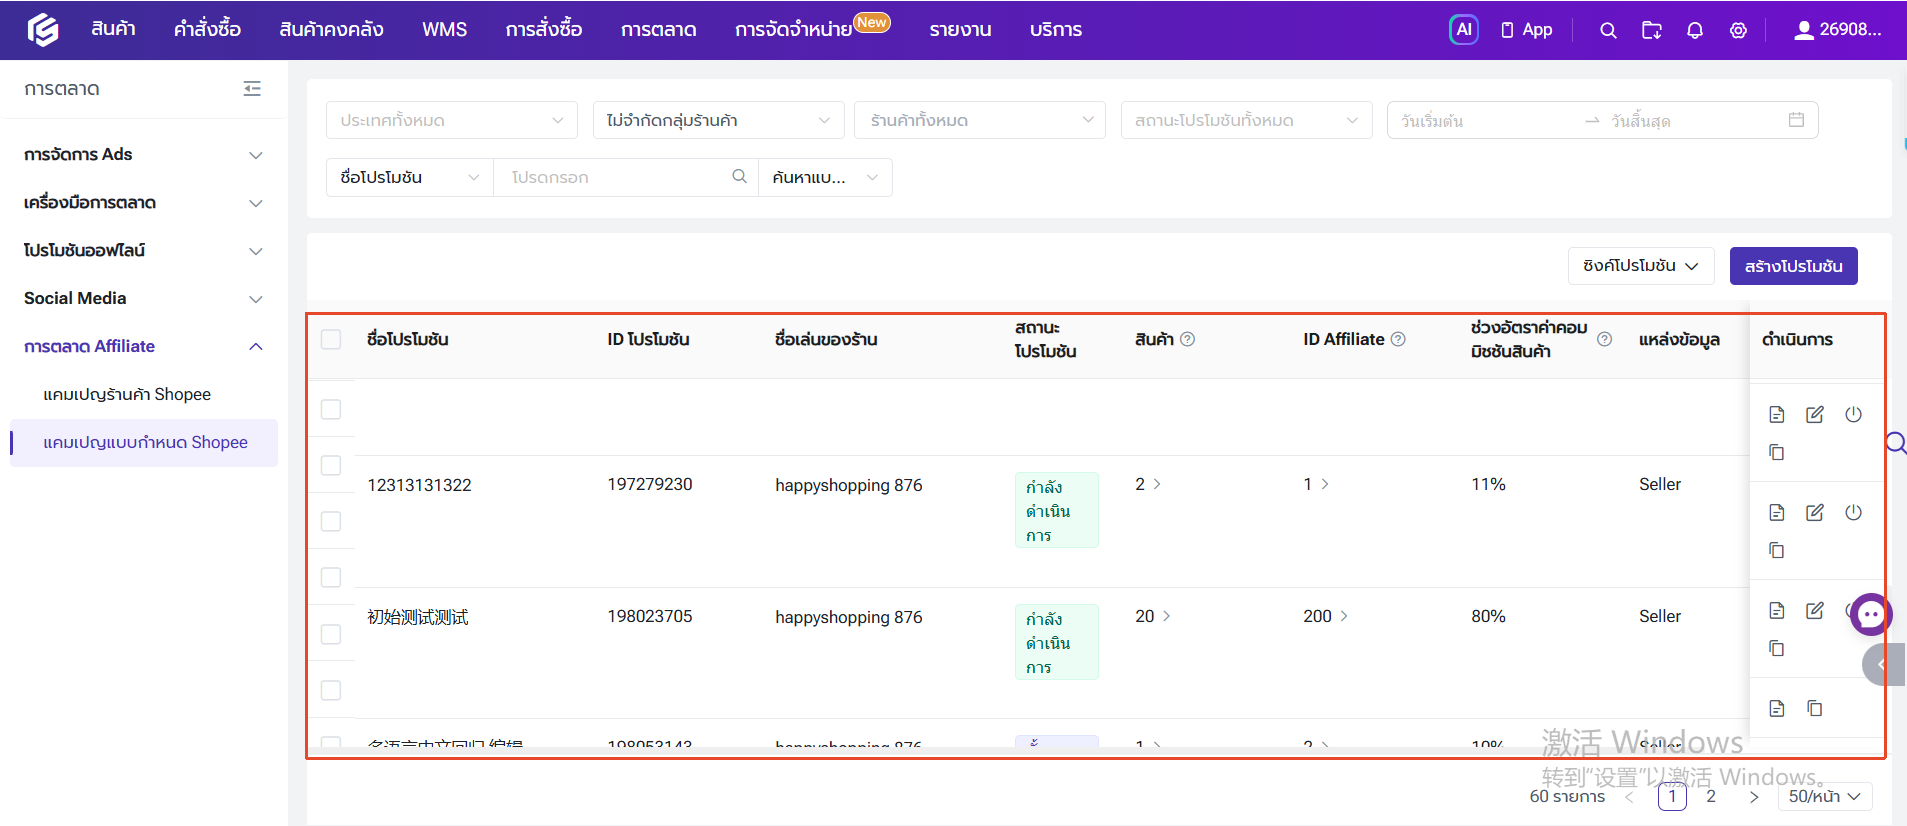The image size is (1907, 826).
Task: Tick the first checkbox below the header
Action: coord(331,409)
